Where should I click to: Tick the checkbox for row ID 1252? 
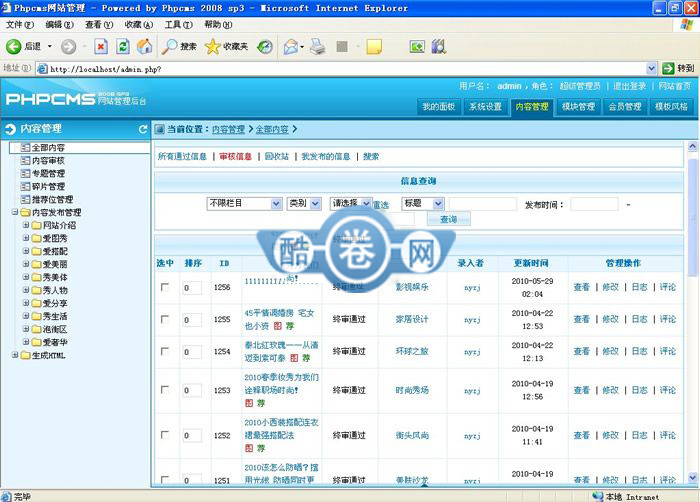pyautogui.click(x=165, y=435)
